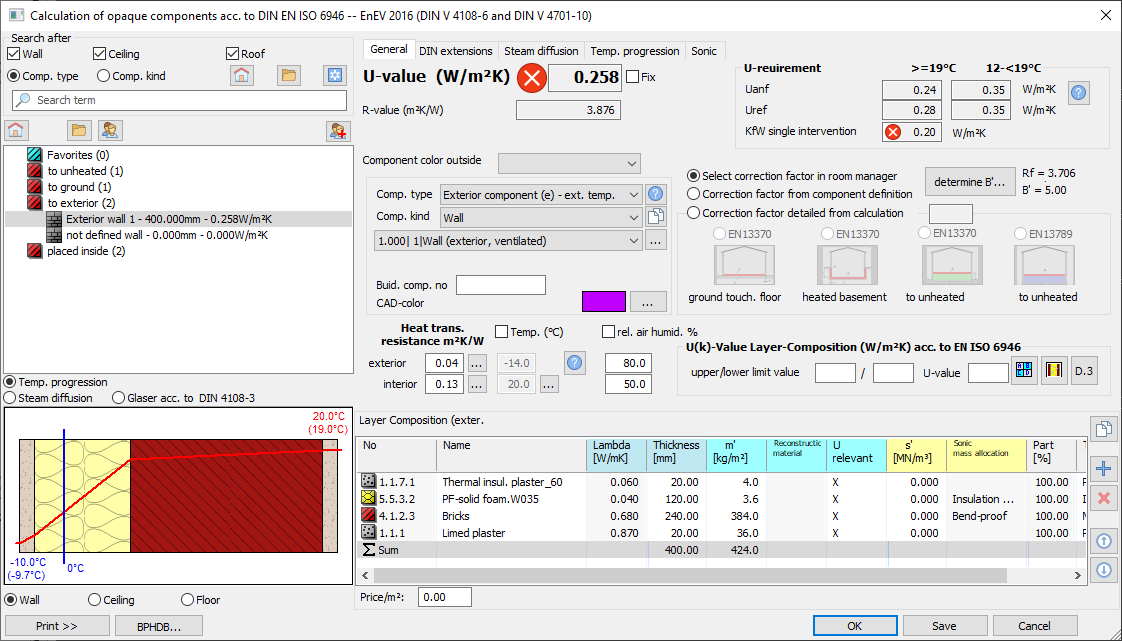Switch to the Steam diffusion tab
This screenshot has width=1122, height=641.
(541, 51)
